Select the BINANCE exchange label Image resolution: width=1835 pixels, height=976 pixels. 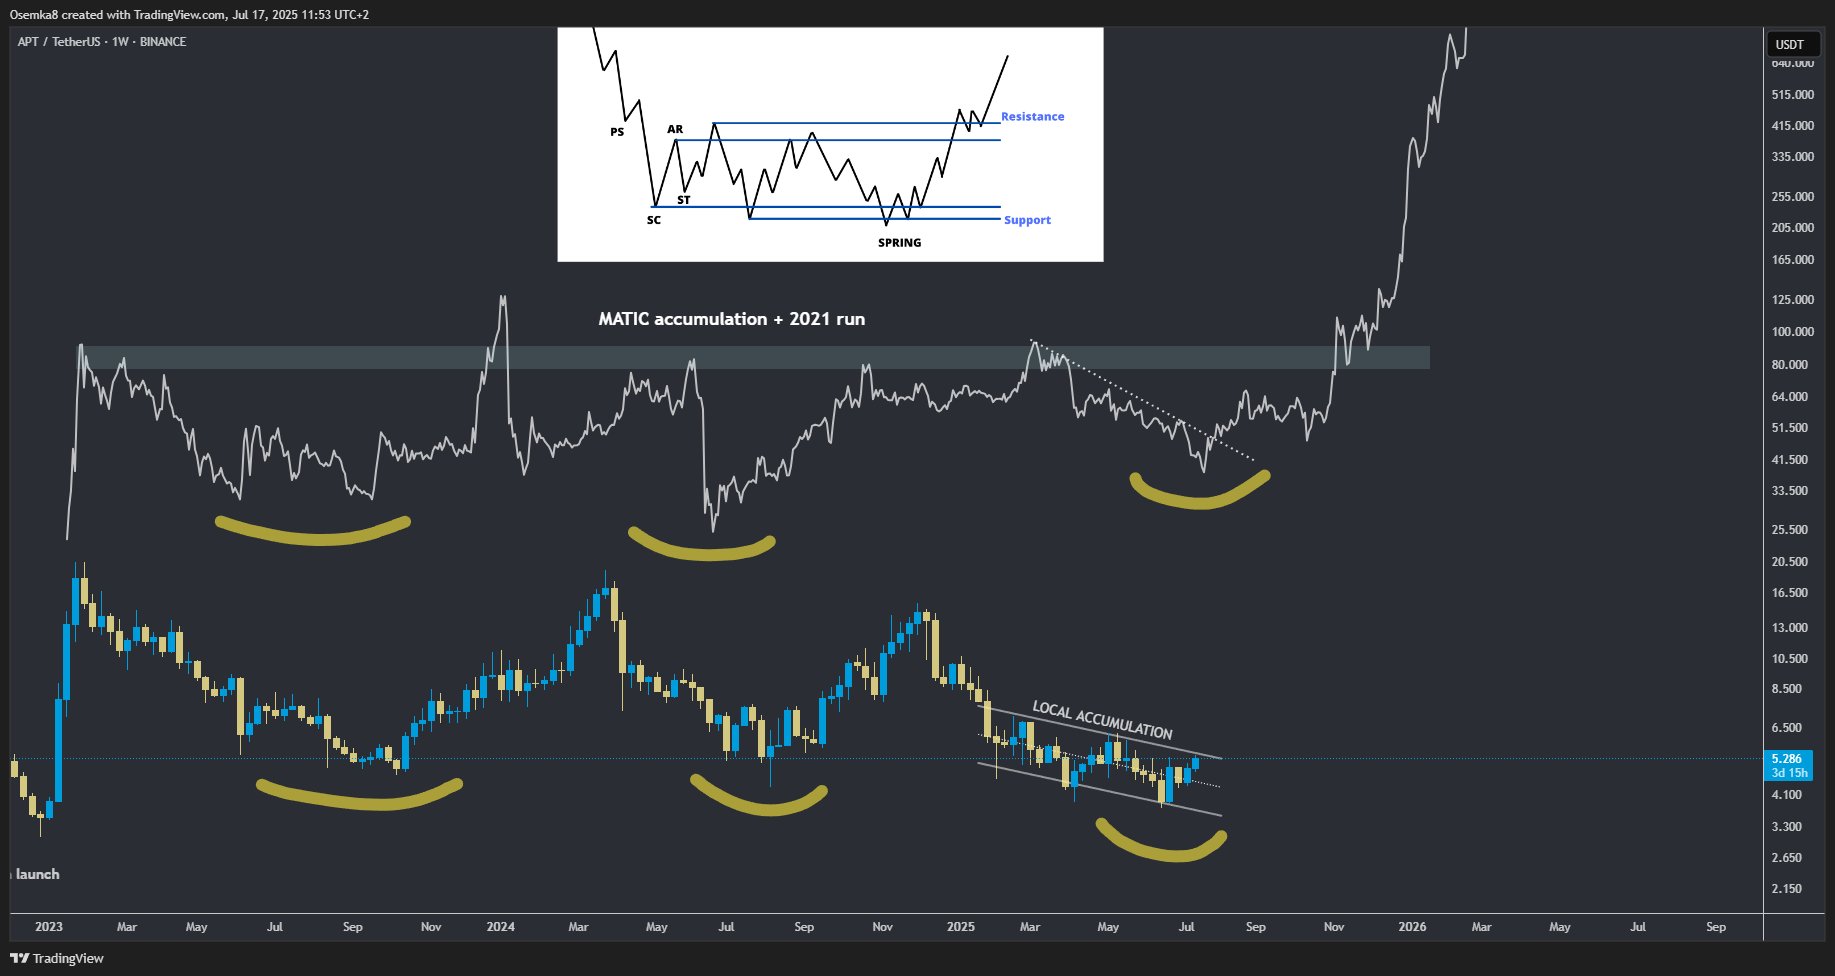click(x=163, y=42)
